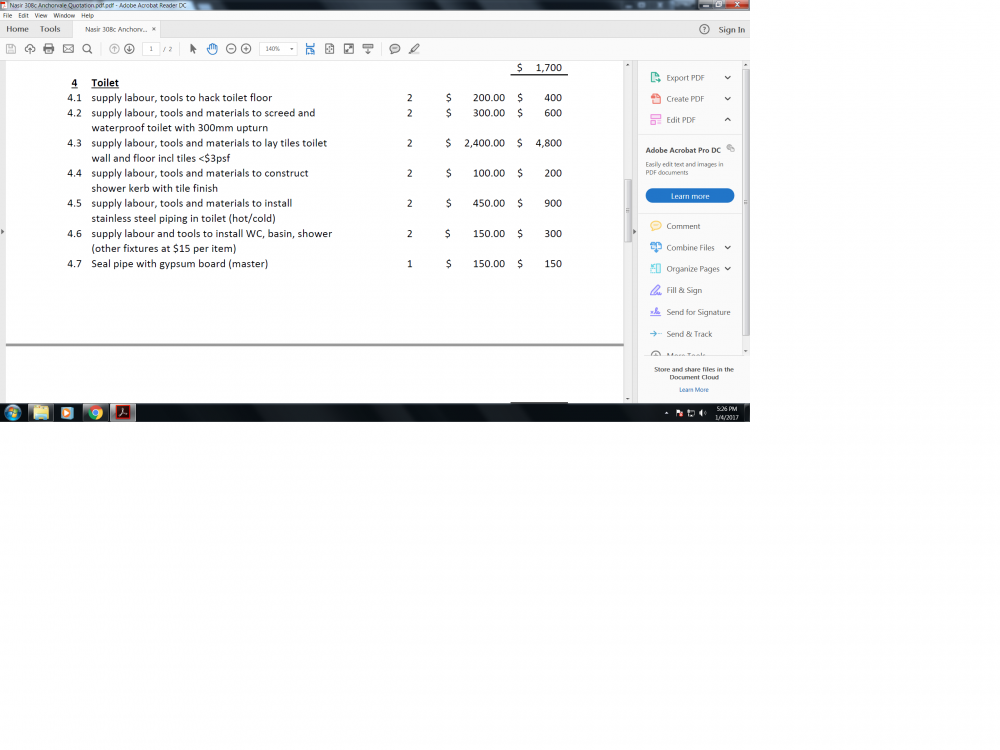Expand the left navigation pane arrow
The image size is (1000, 750).
(3, 232)
